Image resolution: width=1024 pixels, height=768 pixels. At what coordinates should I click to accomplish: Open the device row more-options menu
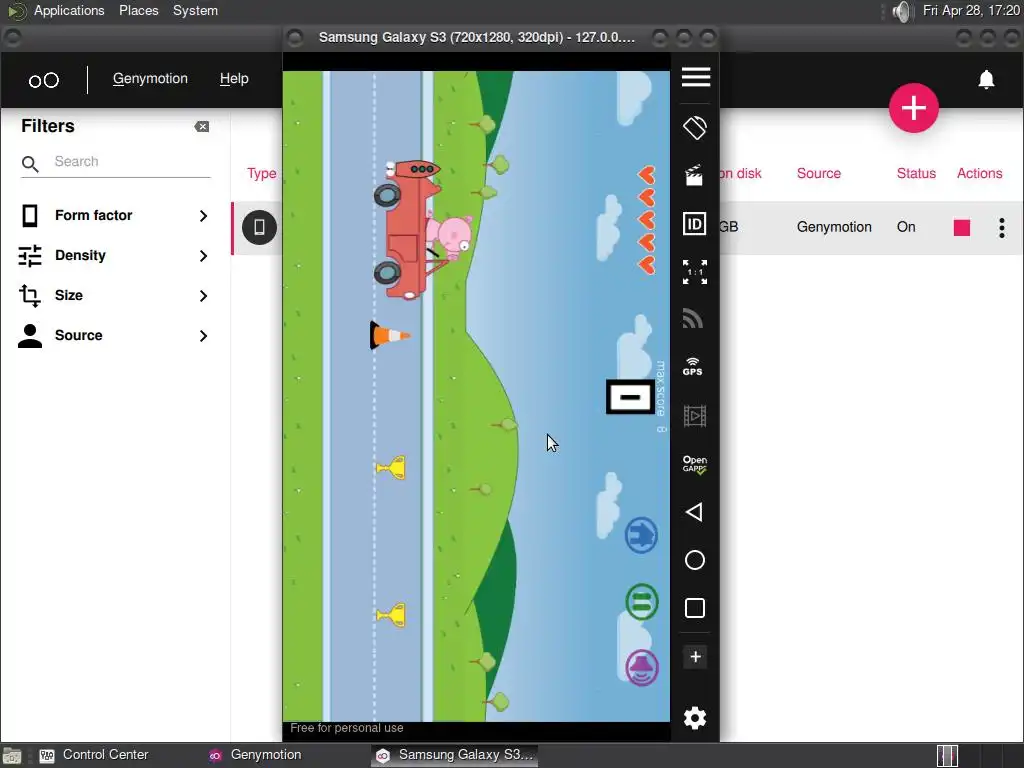[1001, 227]
